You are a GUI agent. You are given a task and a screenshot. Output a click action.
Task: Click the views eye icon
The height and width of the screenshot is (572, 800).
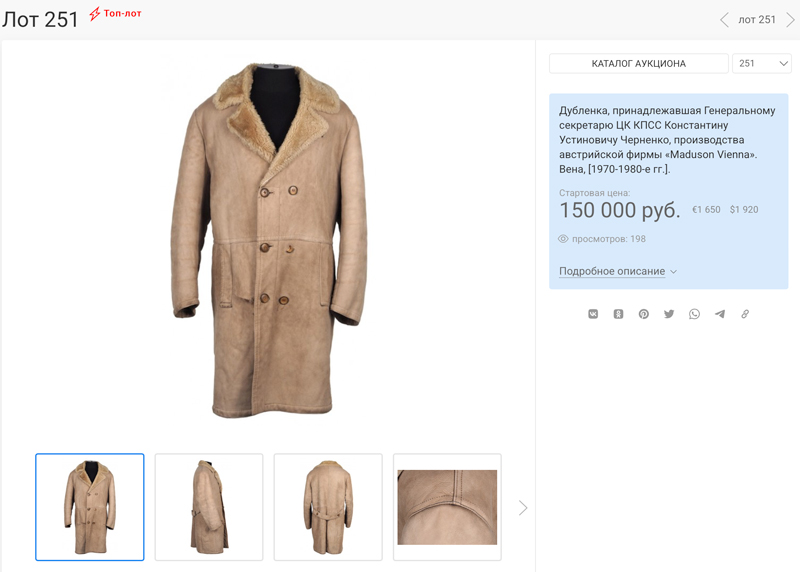point(563,239)
